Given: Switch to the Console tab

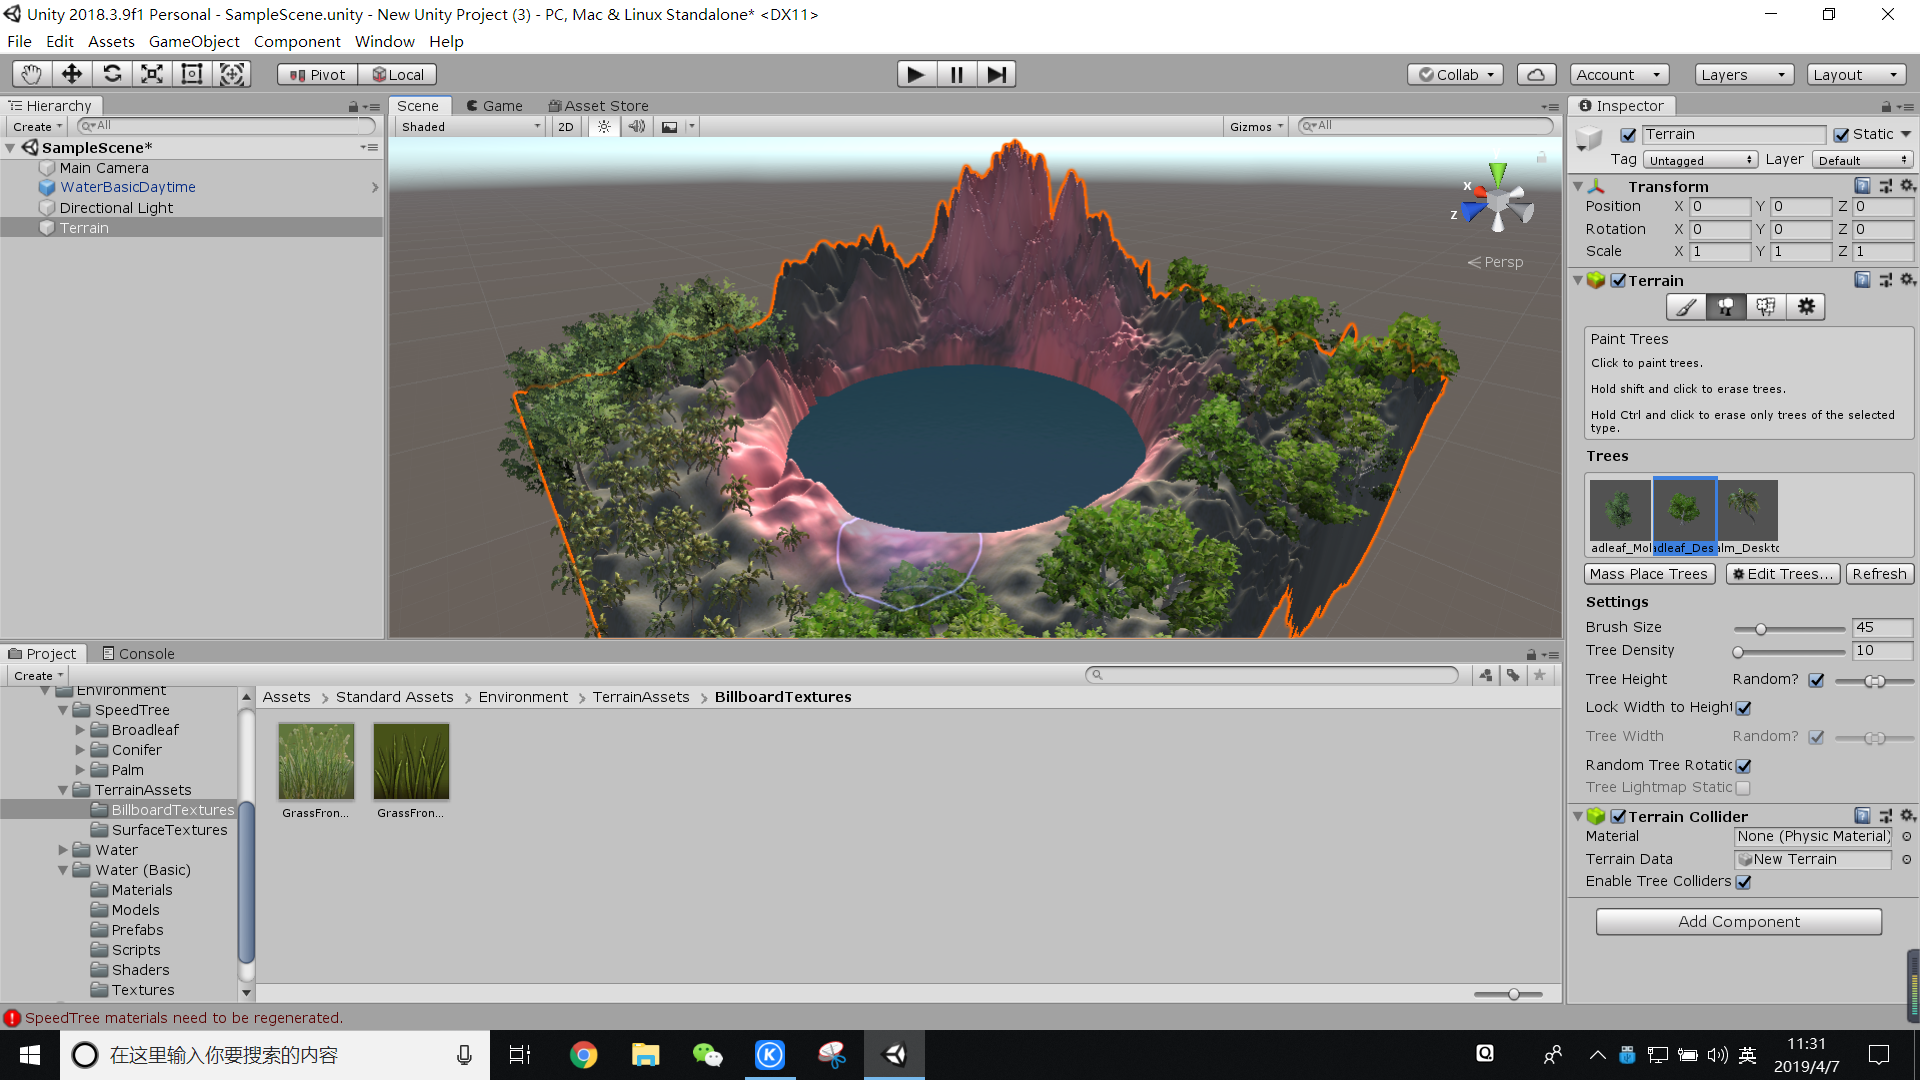Looking at the screenshot, I should 138,653.
